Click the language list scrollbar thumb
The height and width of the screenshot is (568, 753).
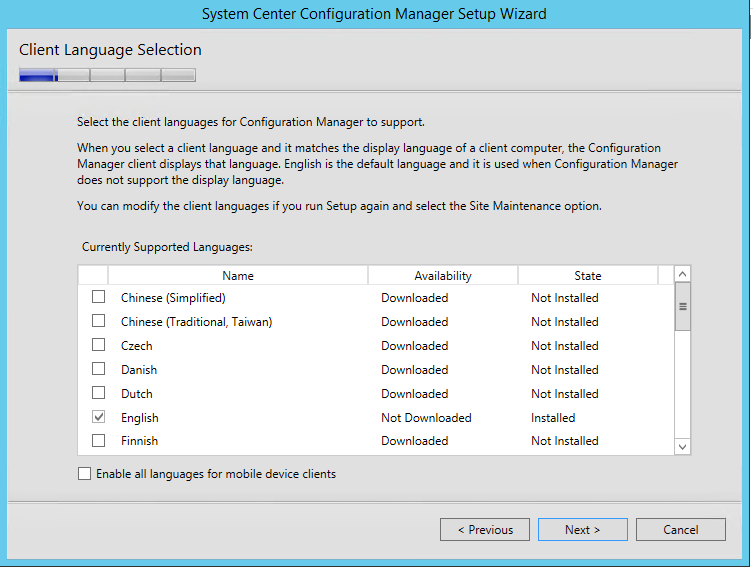[x=682, y=306]
